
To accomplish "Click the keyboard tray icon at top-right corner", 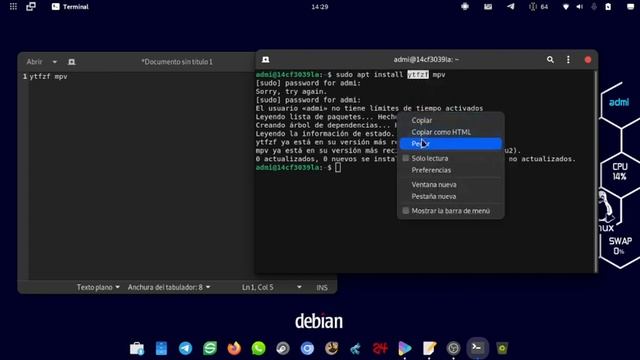I will (630, 7).
